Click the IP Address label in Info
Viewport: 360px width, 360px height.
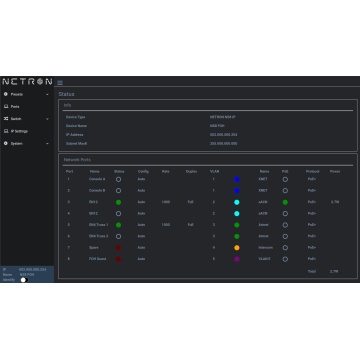74,135
